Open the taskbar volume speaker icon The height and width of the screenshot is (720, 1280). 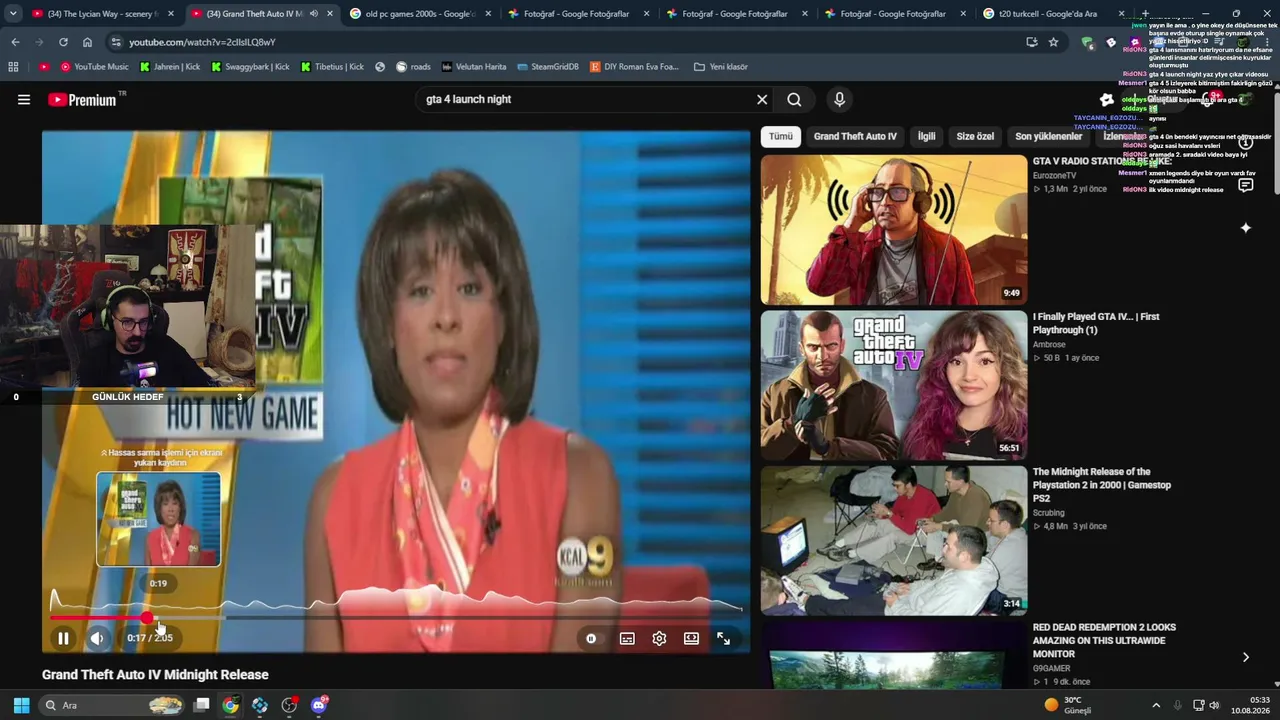[1215, 705]
